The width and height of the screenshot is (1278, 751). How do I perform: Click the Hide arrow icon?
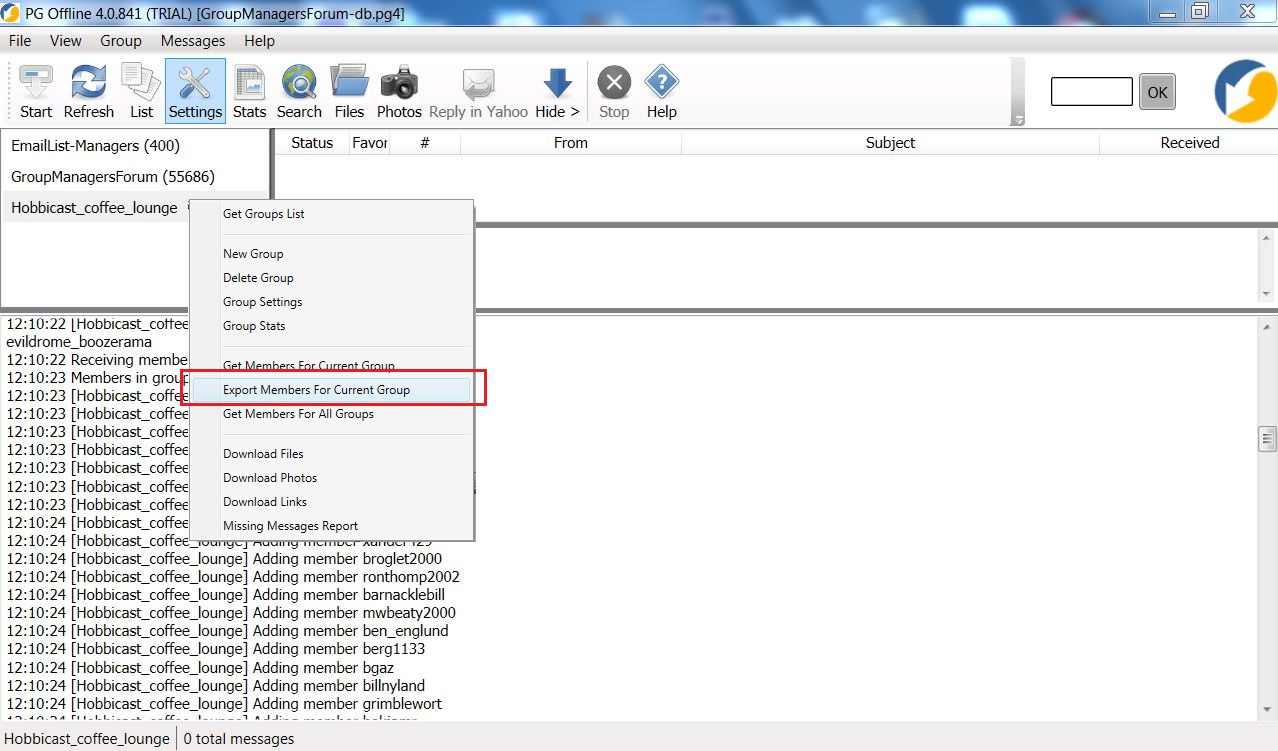tap(557, 91)
